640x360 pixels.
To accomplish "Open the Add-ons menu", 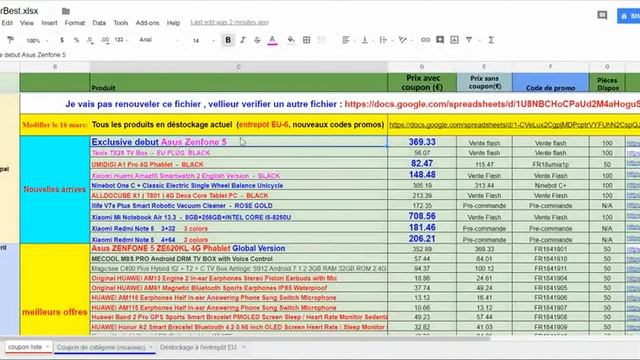I will (x=147, y=23).
